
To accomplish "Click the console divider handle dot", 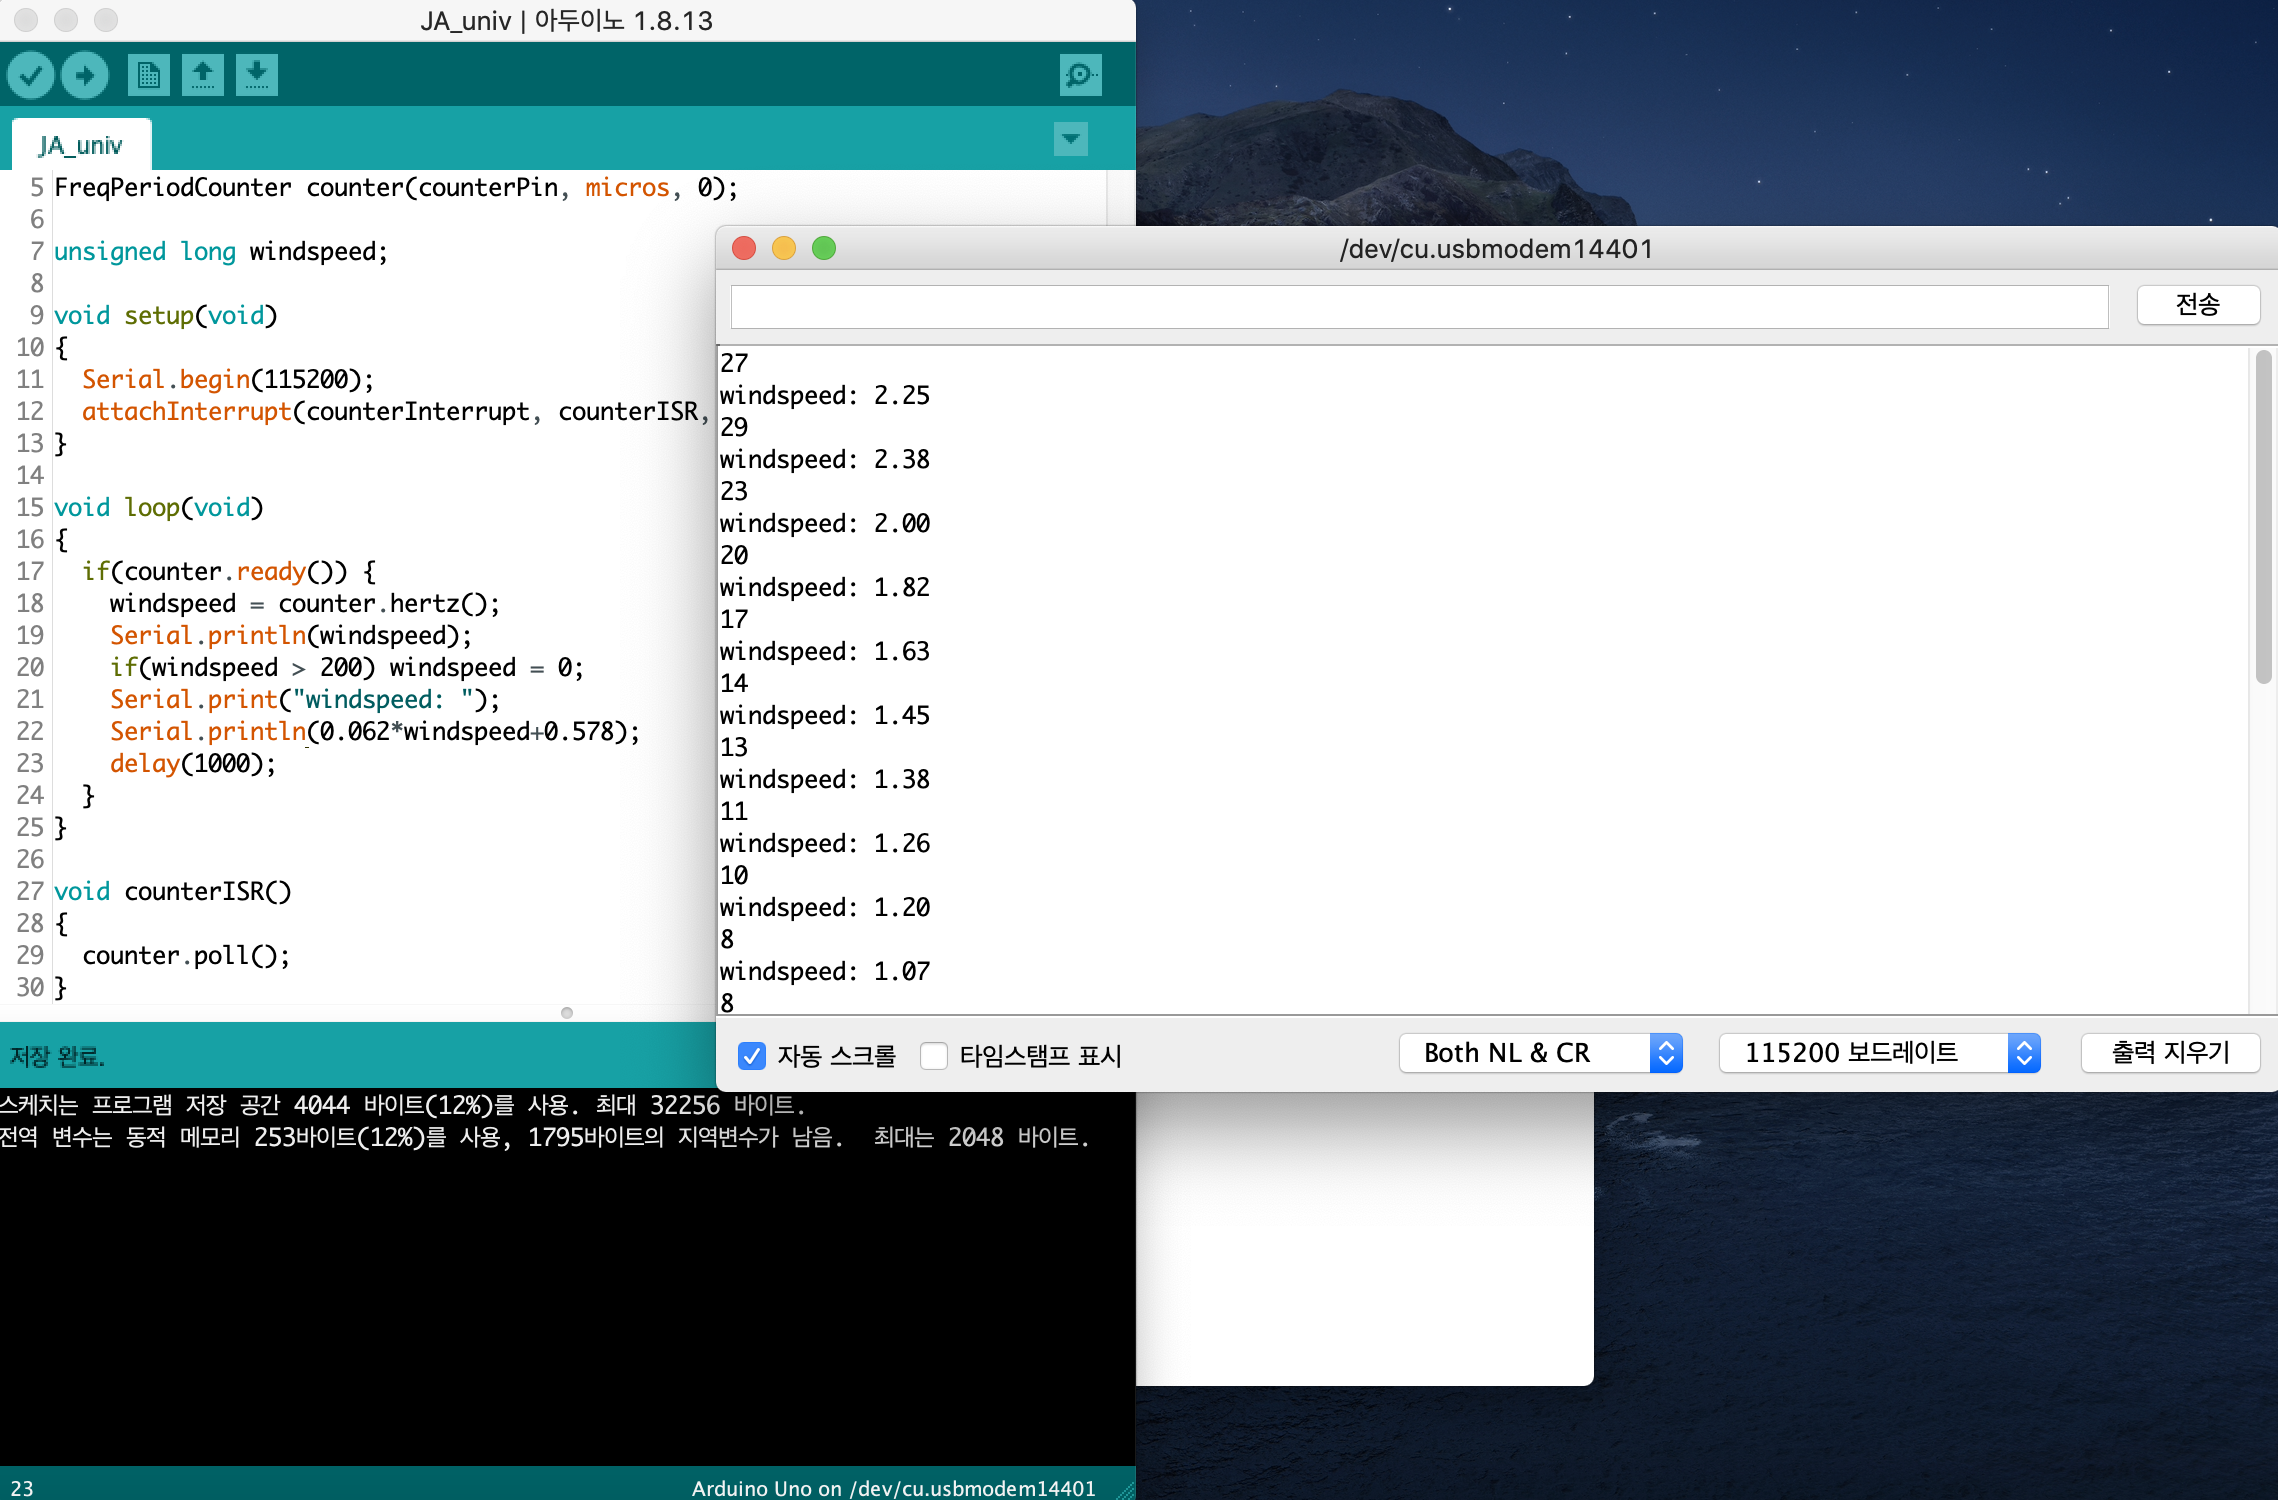I will [567, 1013].
